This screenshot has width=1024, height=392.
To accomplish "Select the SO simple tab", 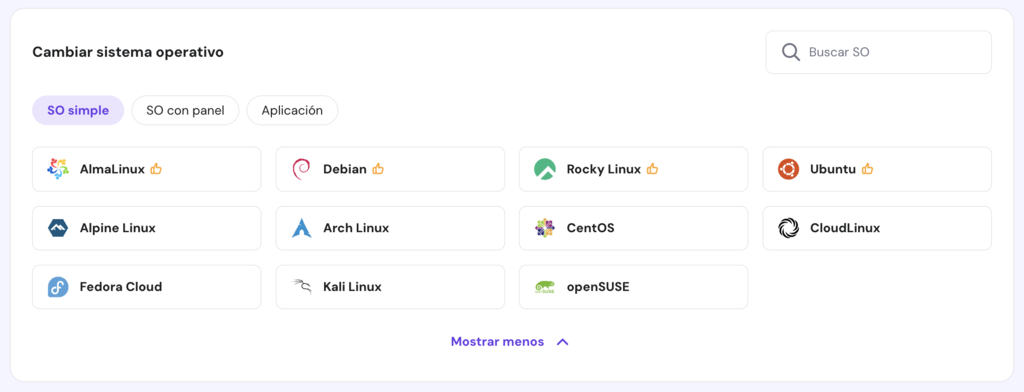I will pos(78,110).
